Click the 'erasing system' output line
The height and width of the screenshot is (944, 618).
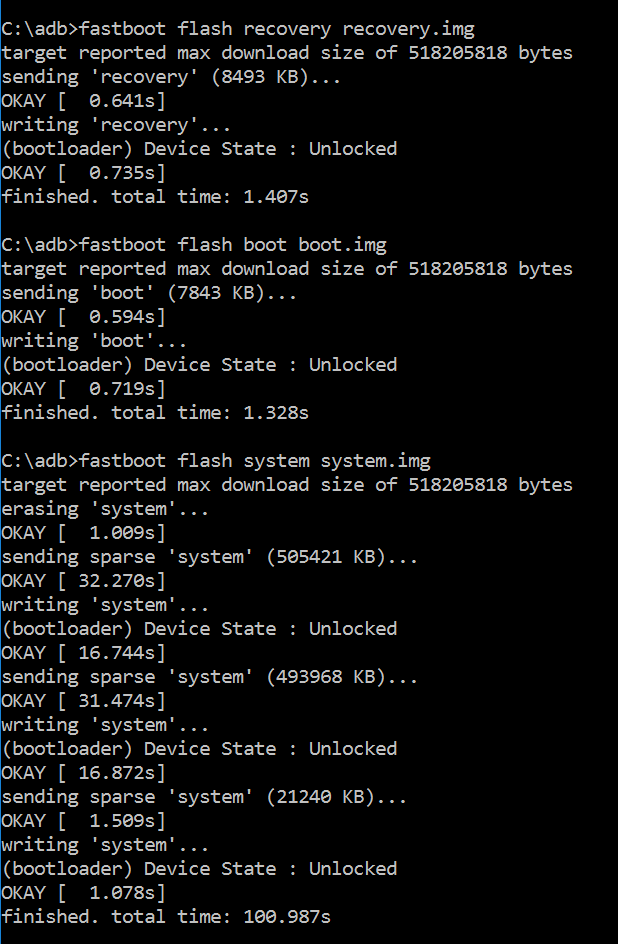(105, 509)
